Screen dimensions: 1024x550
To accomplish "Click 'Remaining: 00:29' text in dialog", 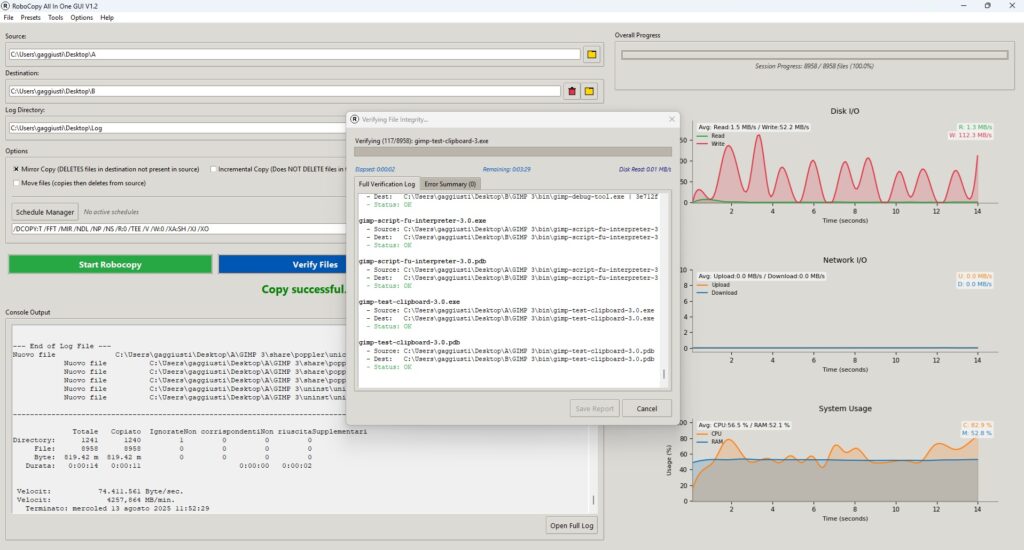I will pyautogui.click(x=507, y=169).
